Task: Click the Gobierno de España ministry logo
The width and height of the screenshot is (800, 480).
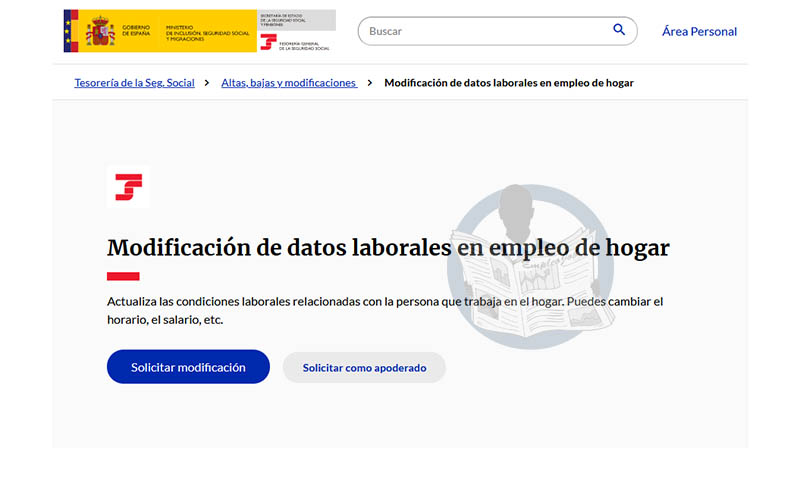Action: 160,31
